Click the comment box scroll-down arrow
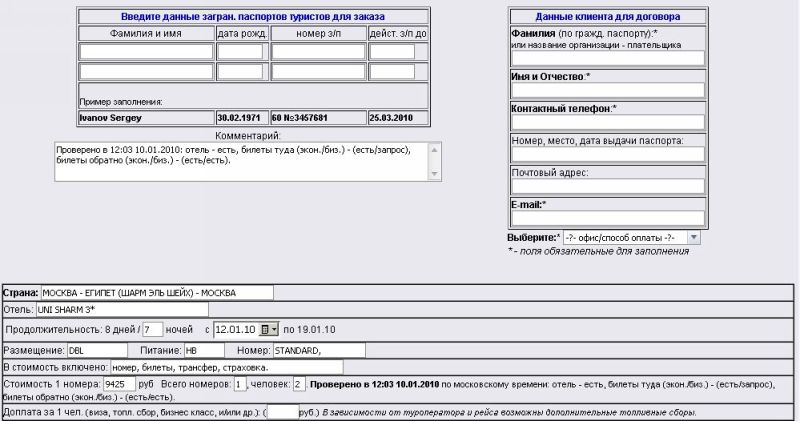The image size is (800, 421). [434, 174]
